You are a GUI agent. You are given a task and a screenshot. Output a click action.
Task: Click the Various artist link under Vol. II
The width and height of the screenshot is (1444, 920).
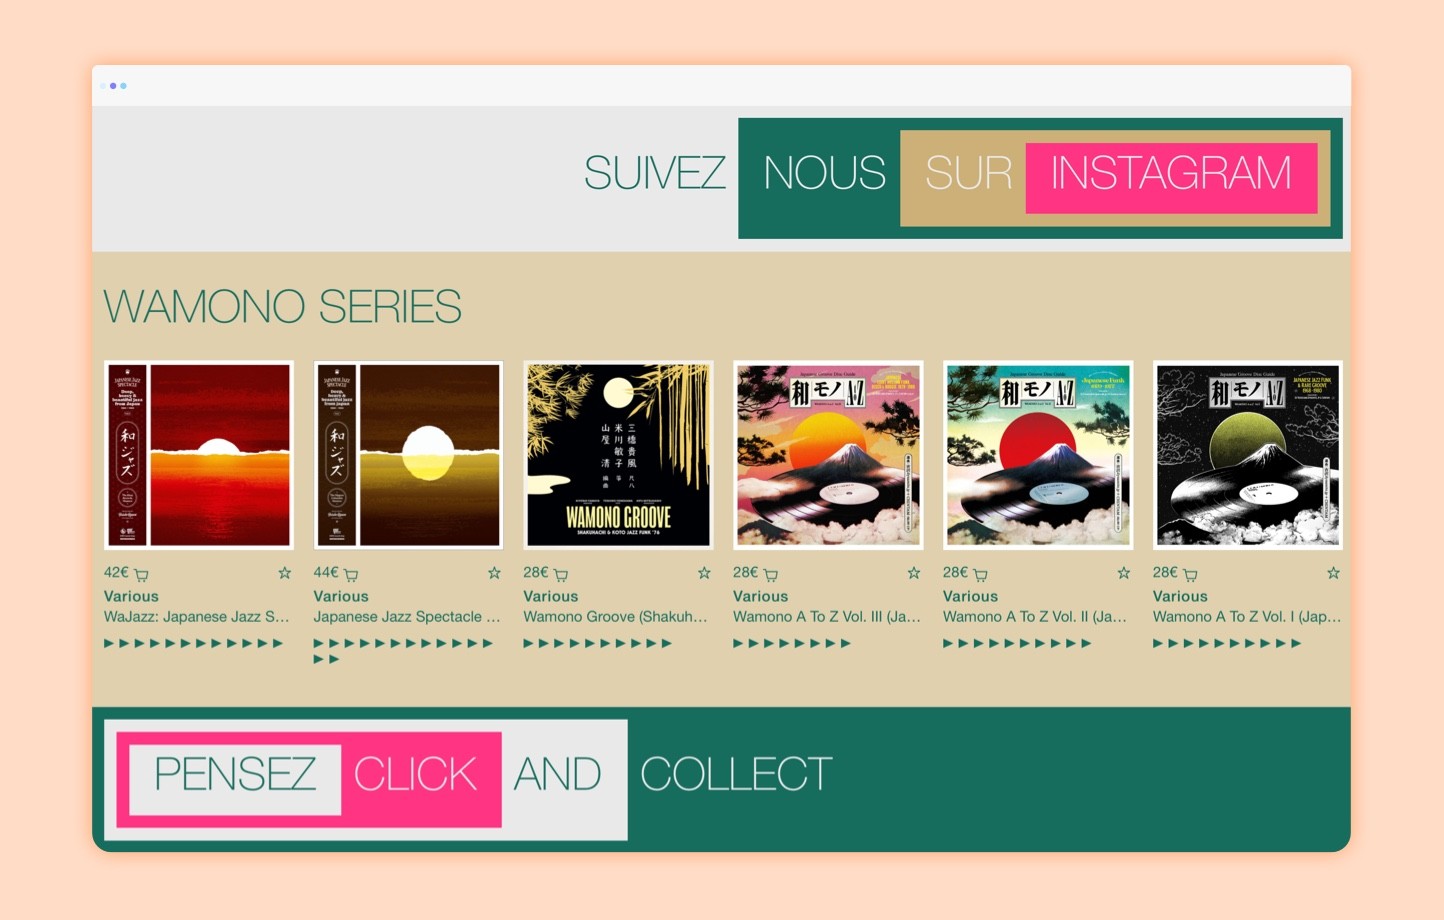coord(970,596)
